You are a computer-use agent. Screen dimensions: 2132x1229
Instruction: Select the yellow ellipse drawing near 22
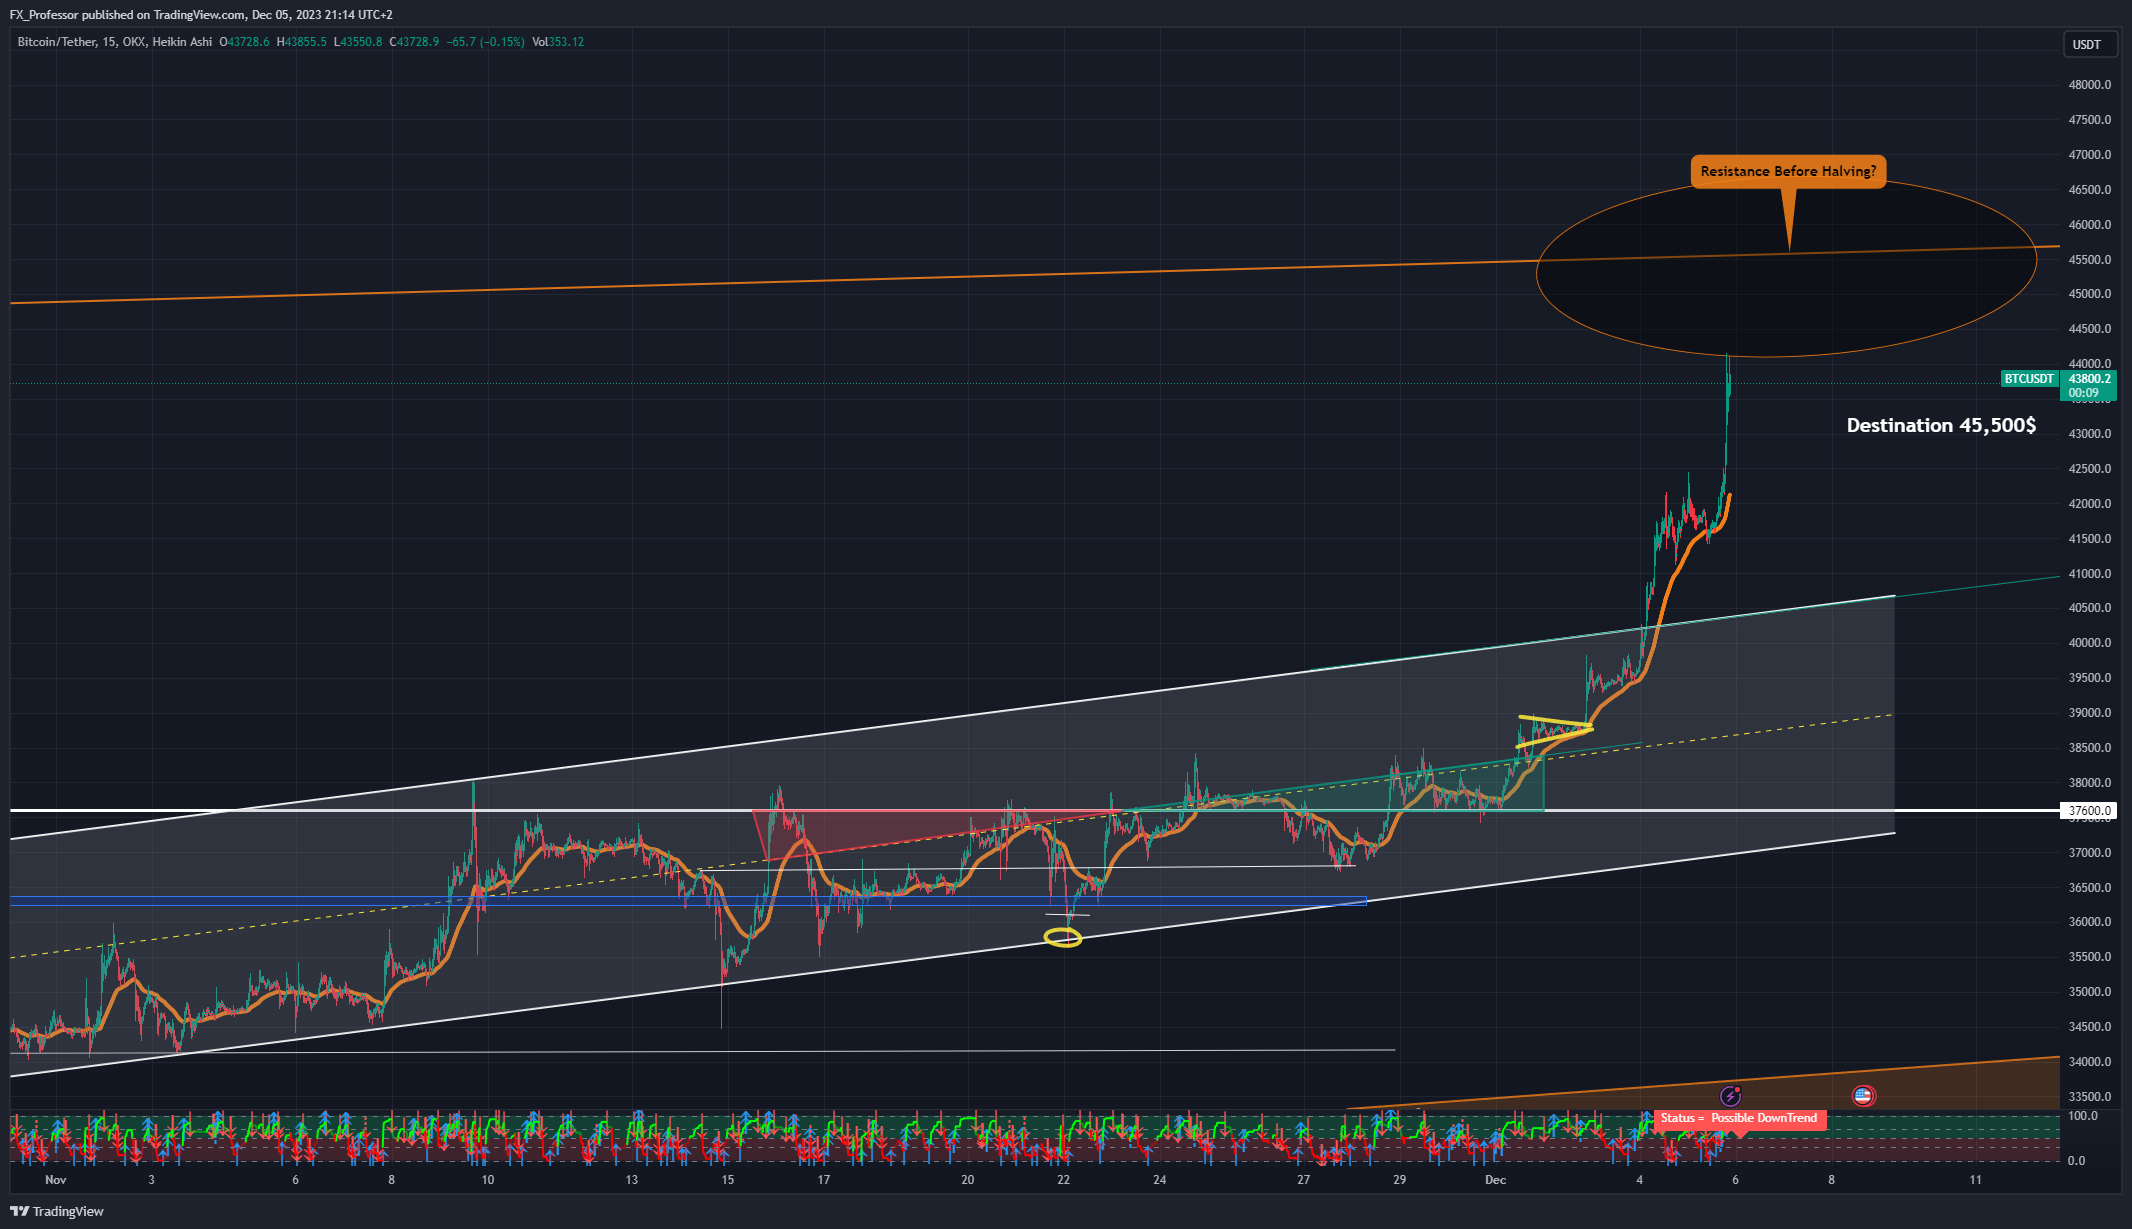(1063, 937)
